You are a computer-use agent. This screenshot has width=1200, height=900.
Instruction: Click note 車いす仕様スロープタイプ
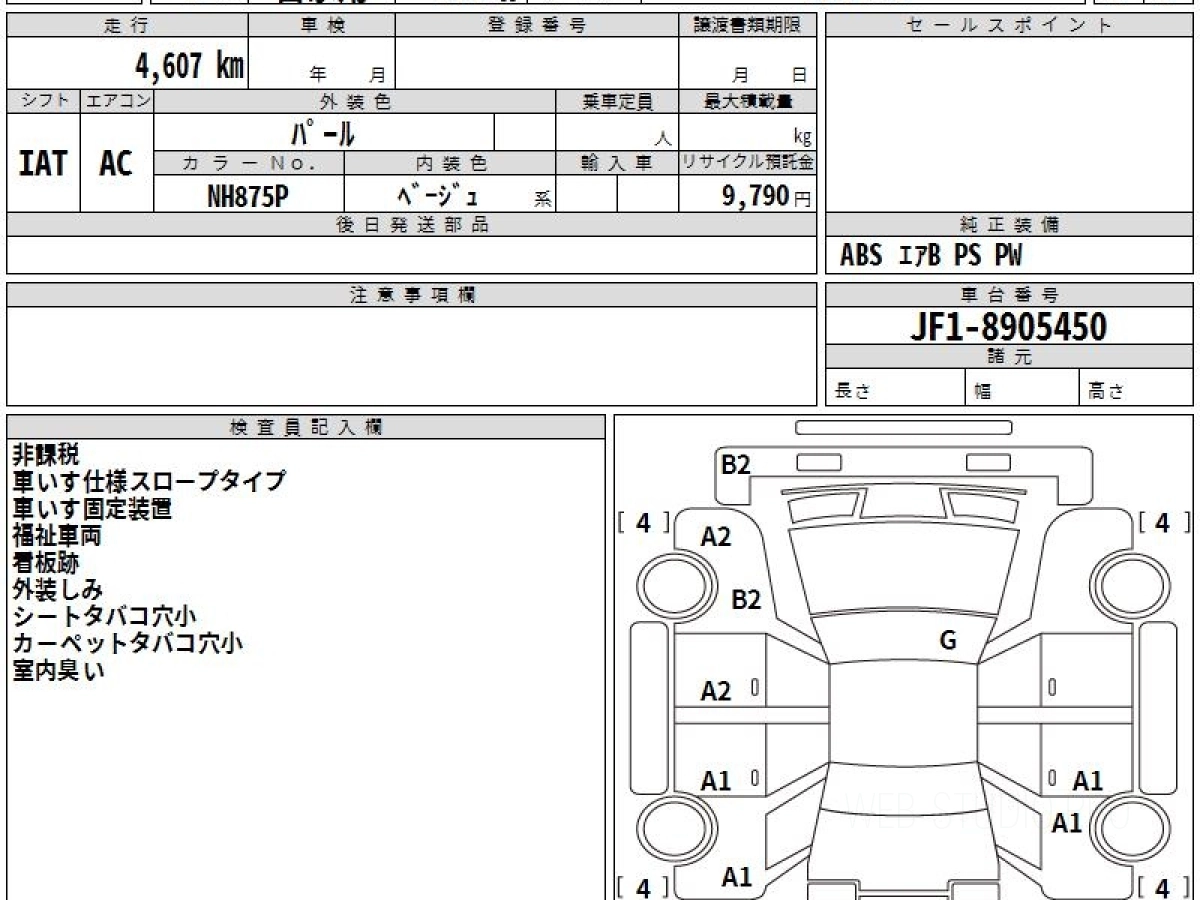point(149,482)
